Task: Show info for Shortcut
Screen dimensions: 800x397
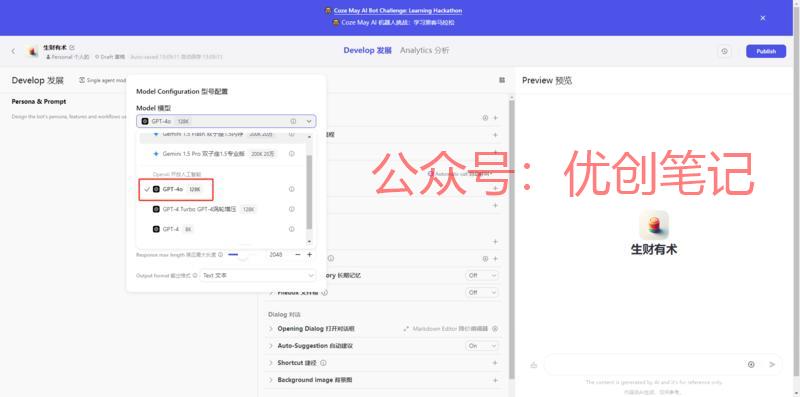Action: coord(323,363)
